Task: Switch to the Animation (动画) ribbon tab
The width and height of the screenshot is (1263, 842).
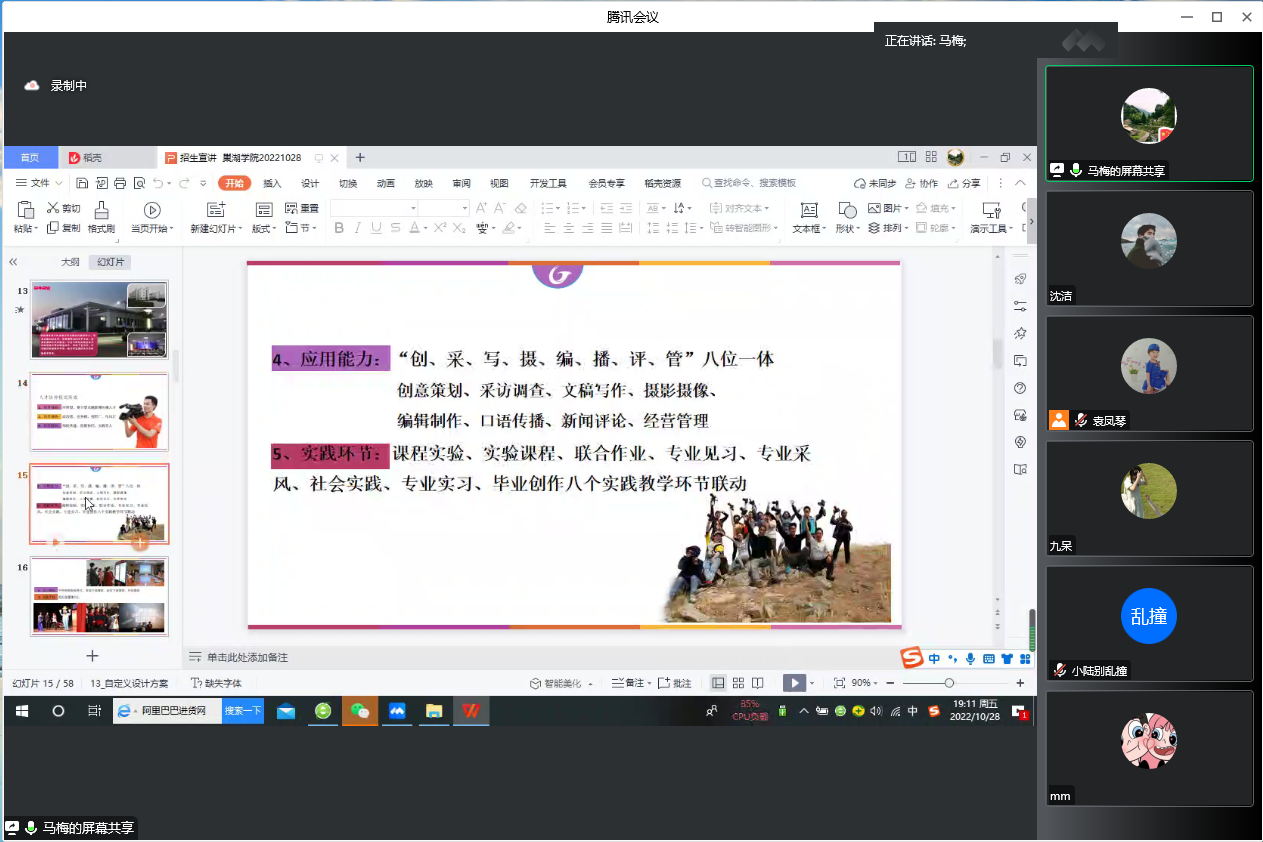Action: 386,183
